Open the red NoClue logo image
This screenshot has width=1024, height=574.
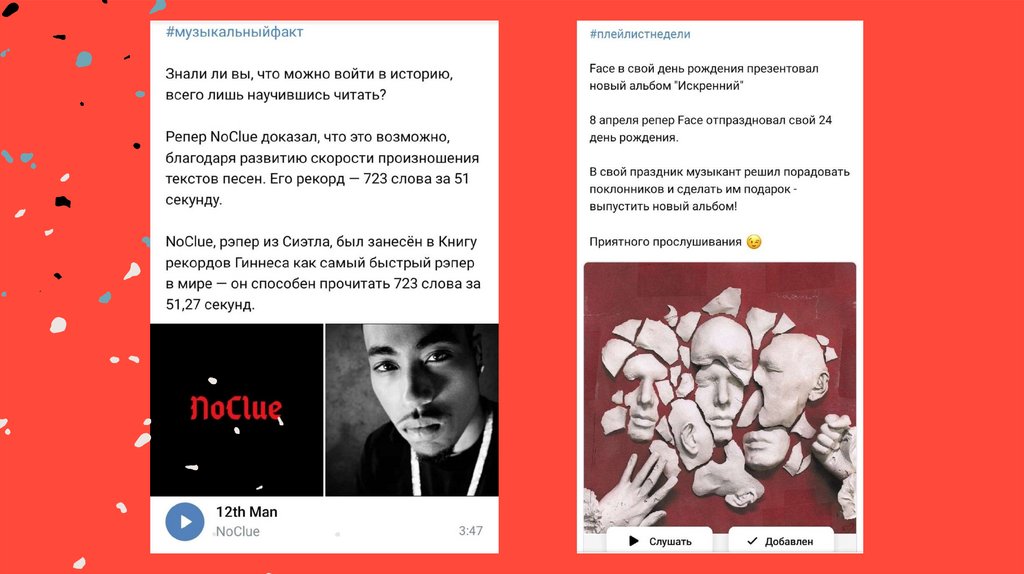coord(236,409)
